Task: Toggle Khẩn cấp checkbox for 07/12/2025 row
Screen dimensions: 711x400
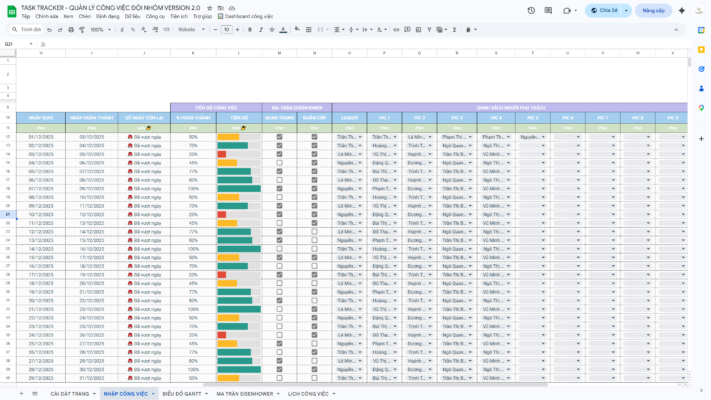Action: click(x=314, y=188)
